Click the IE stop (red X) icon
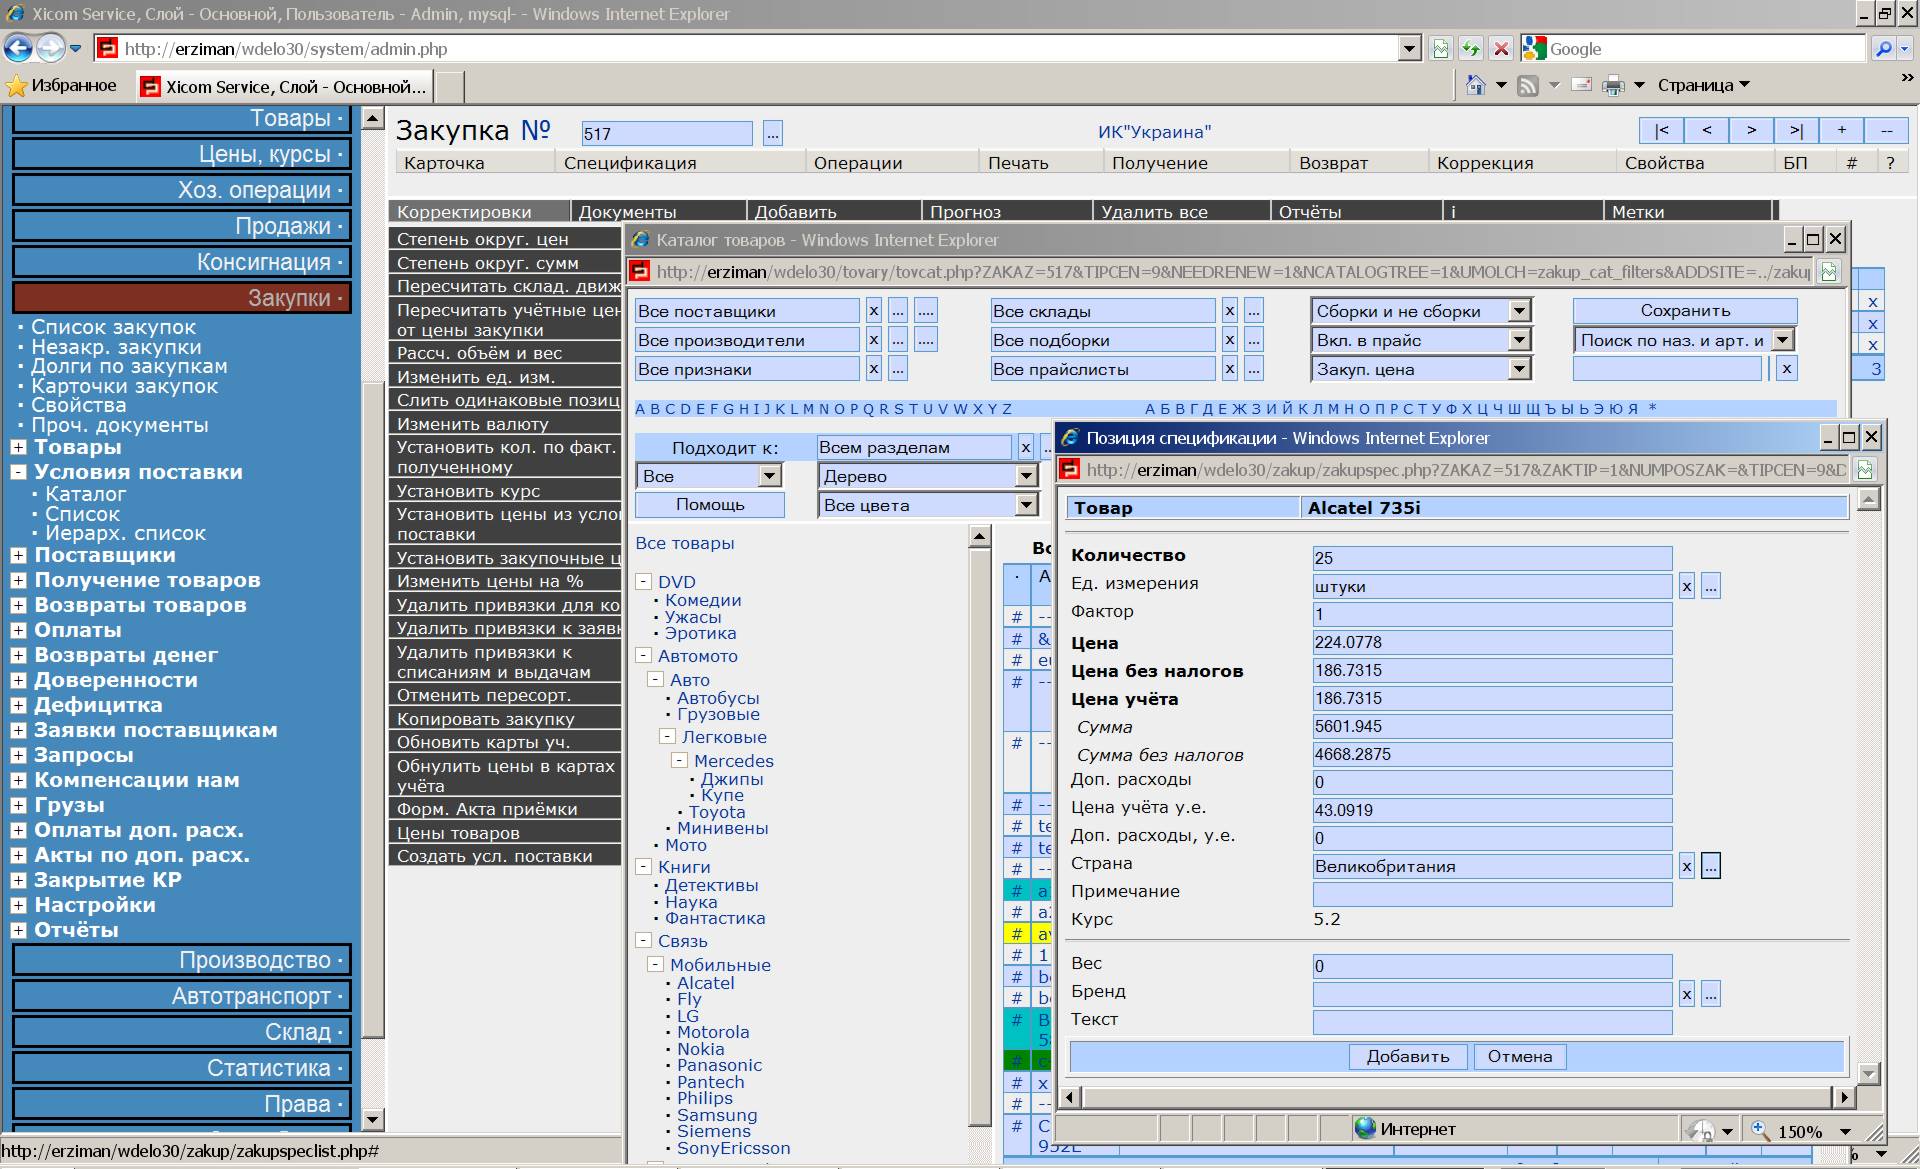Screen dimensions: 1920x1169 point(1500,48)
